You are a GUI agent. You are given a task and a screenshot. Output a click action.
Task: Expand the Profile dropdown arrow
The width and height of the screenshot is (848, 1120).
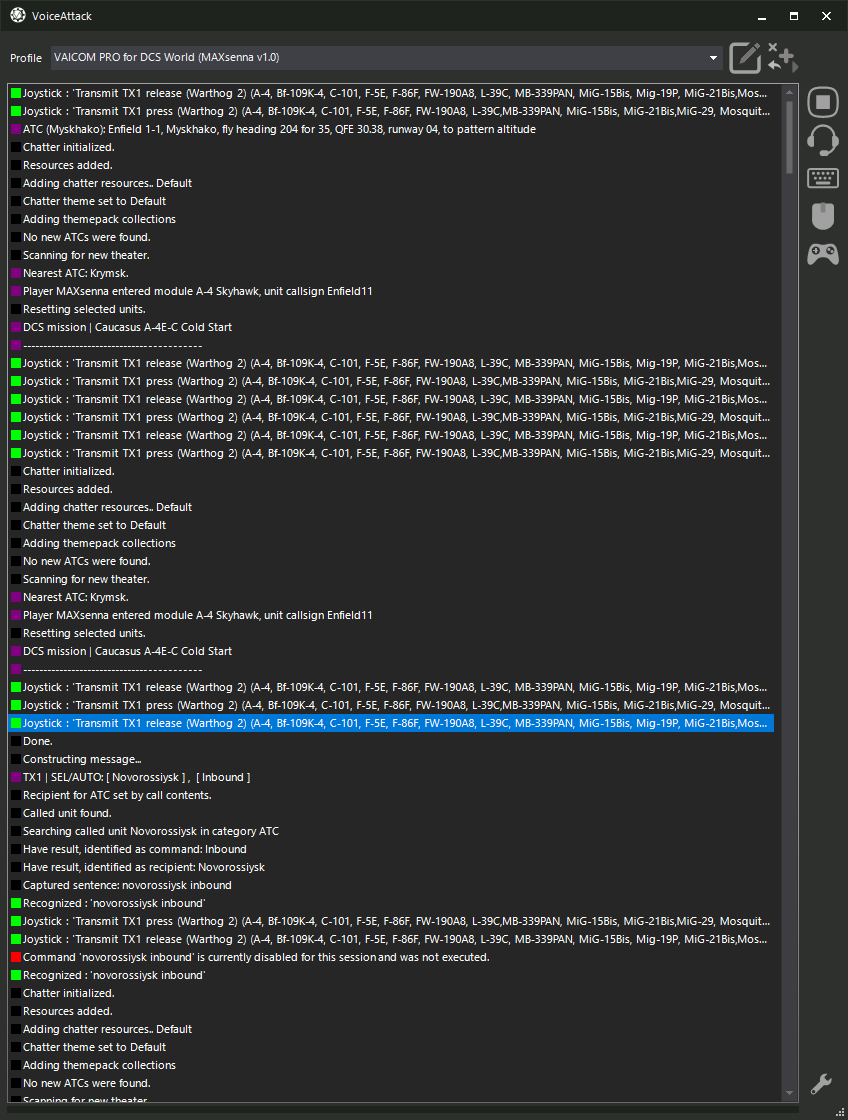713,58
